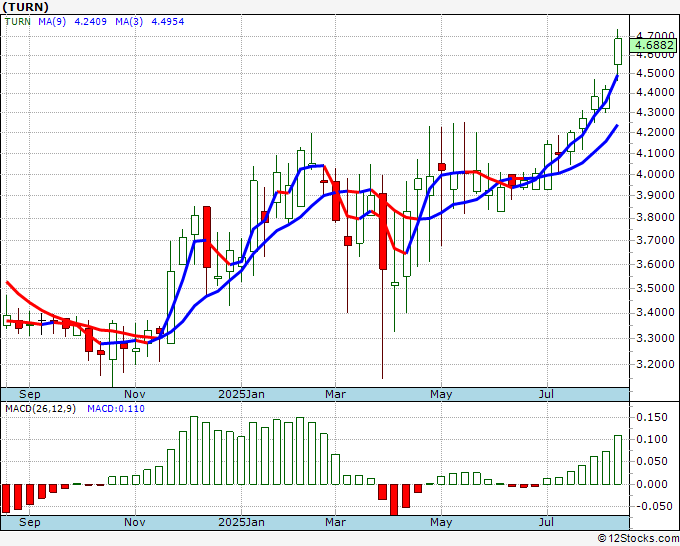The height and width of the screenshot is (546, 680).
Task: Click the 3.8000 price axis label
Action: pyautogui.click(x=655, y=217)
